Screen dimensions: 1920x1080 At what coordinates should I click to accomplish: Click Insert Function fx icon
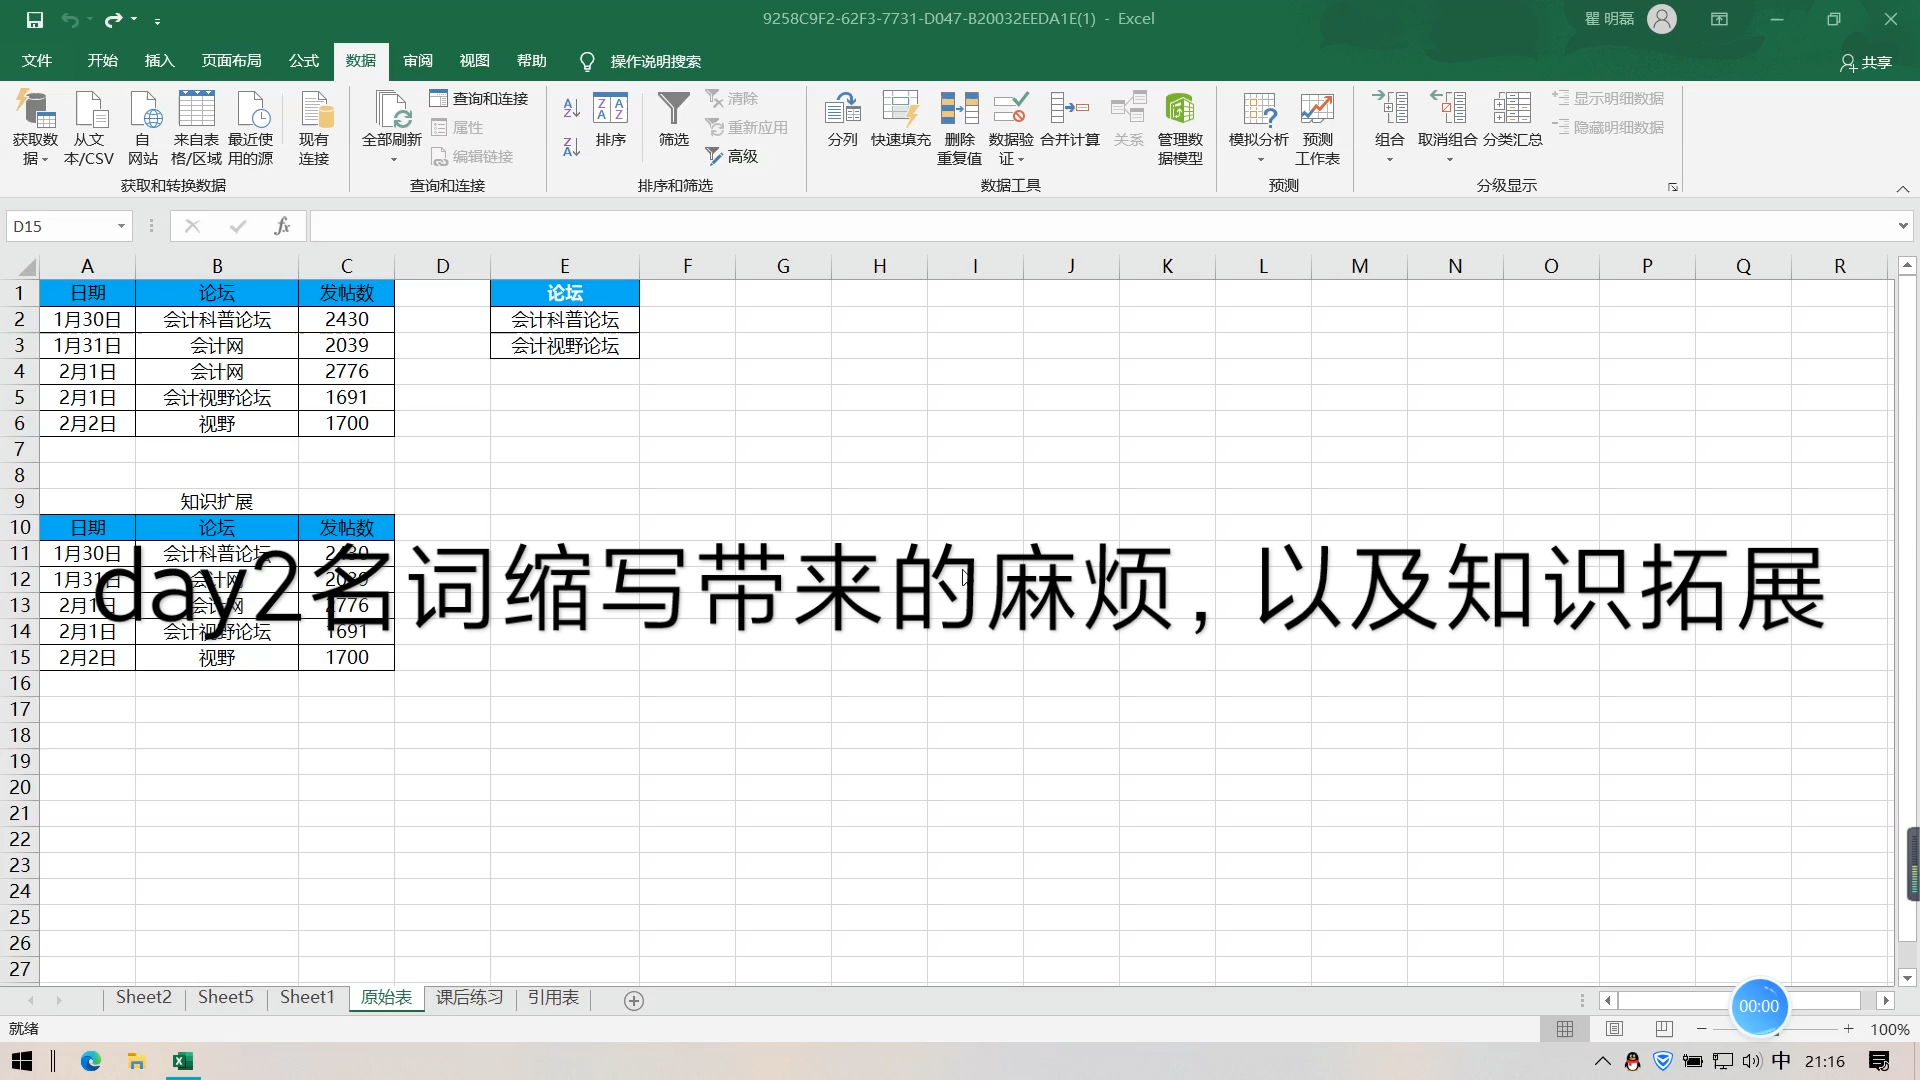[282, 226]
